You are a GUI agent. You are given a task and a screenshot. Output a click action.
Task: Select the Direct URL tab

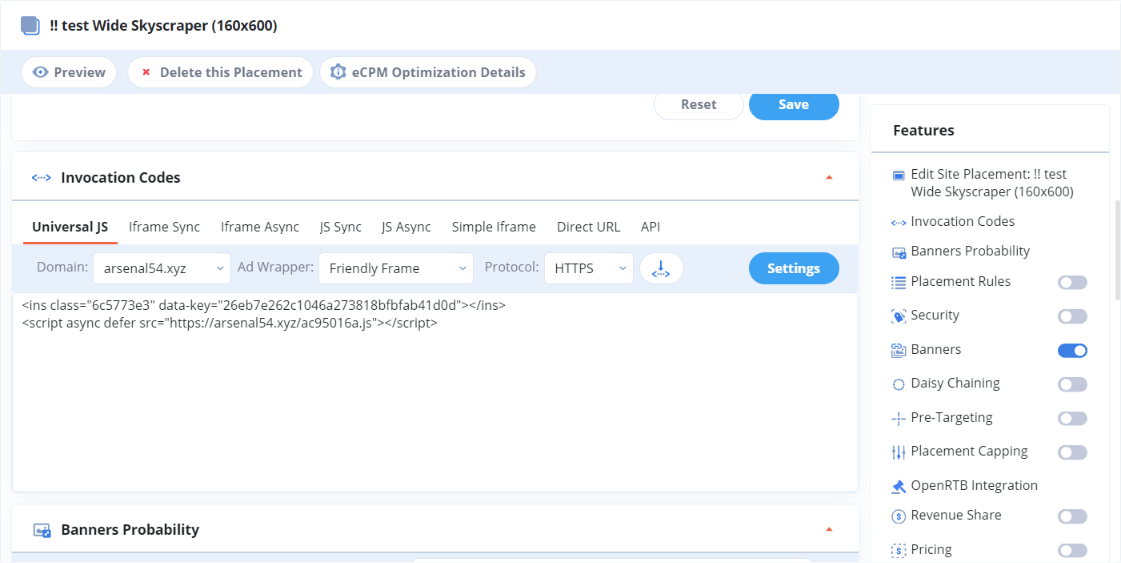click(x=588, y=227)
